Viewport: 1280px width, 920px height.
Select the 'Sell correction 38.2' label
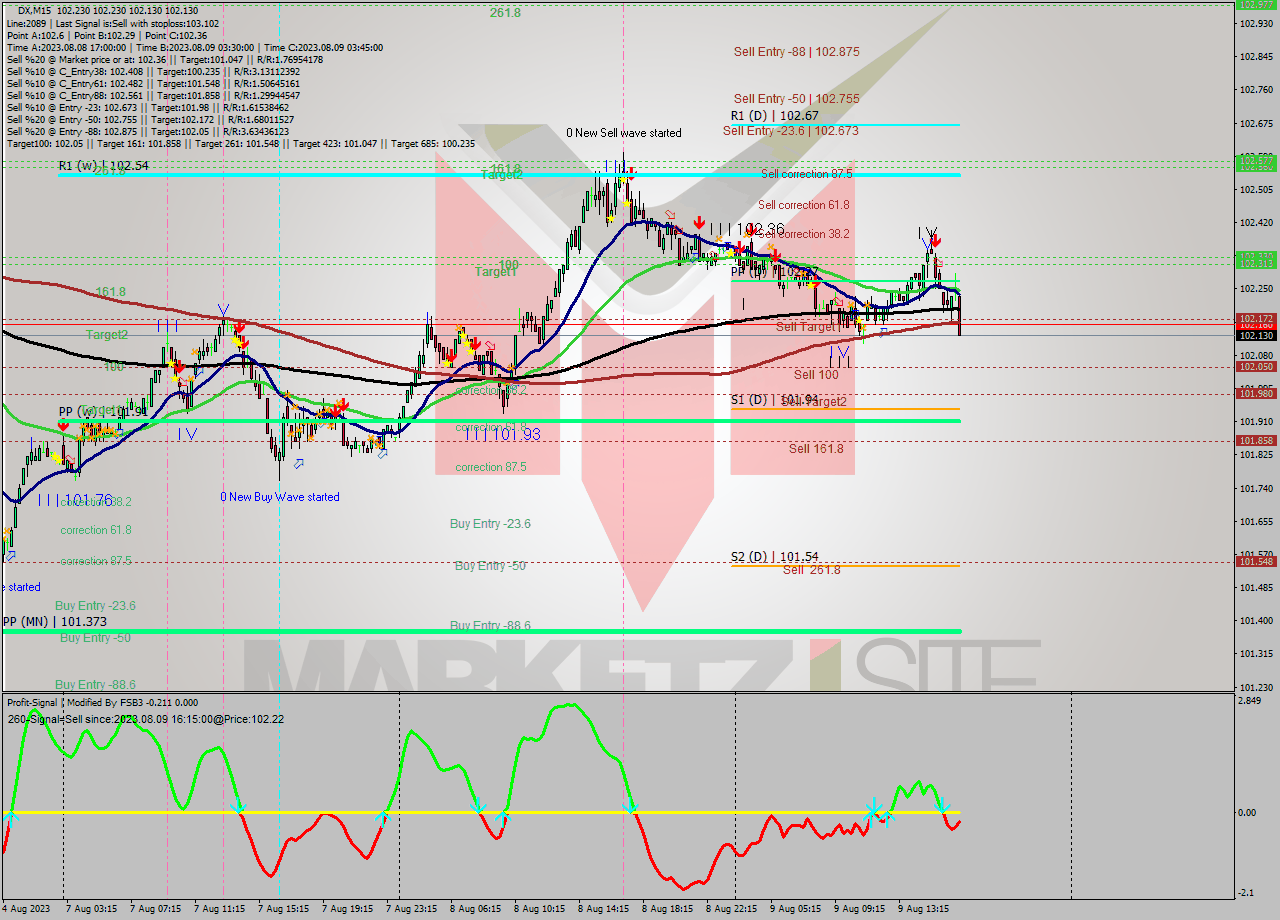click(803, 234)
